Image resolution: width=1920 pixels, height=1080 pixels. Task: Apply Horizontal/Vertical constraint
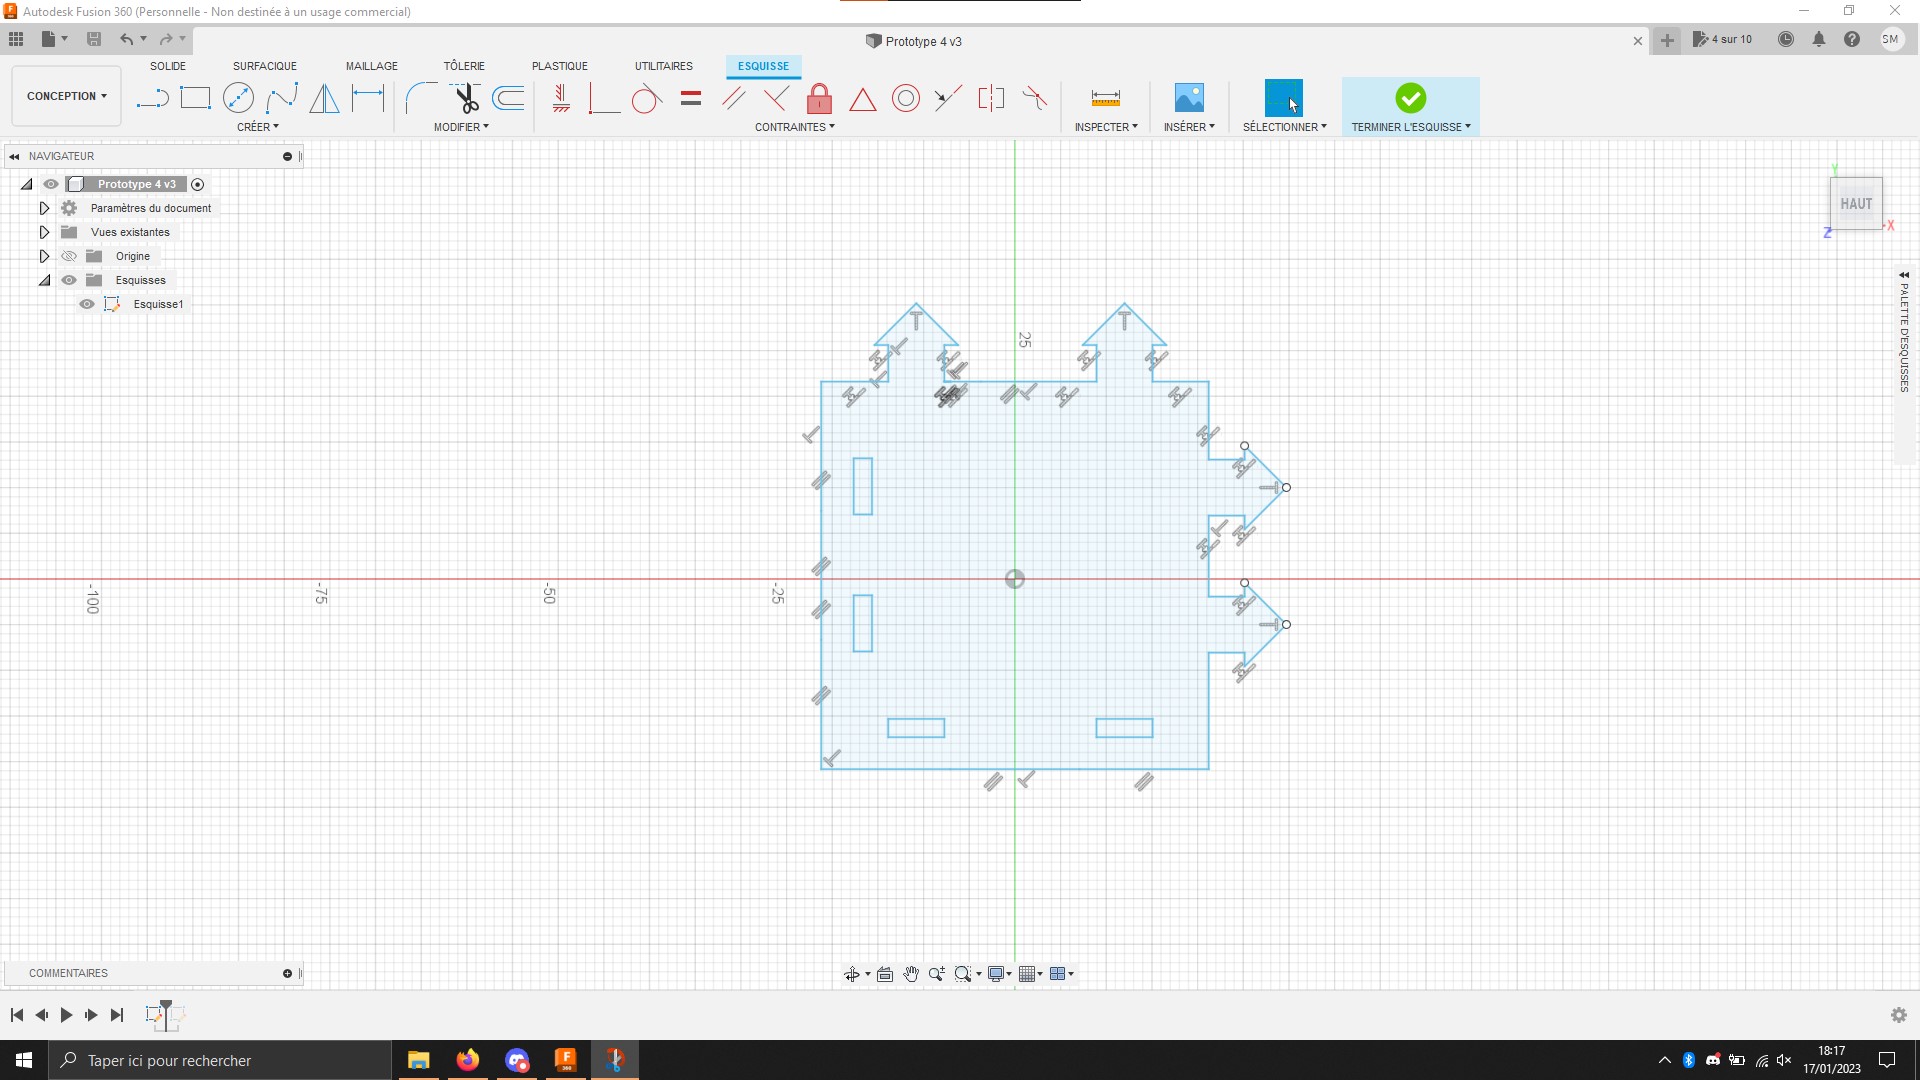(x=561, y=98)
